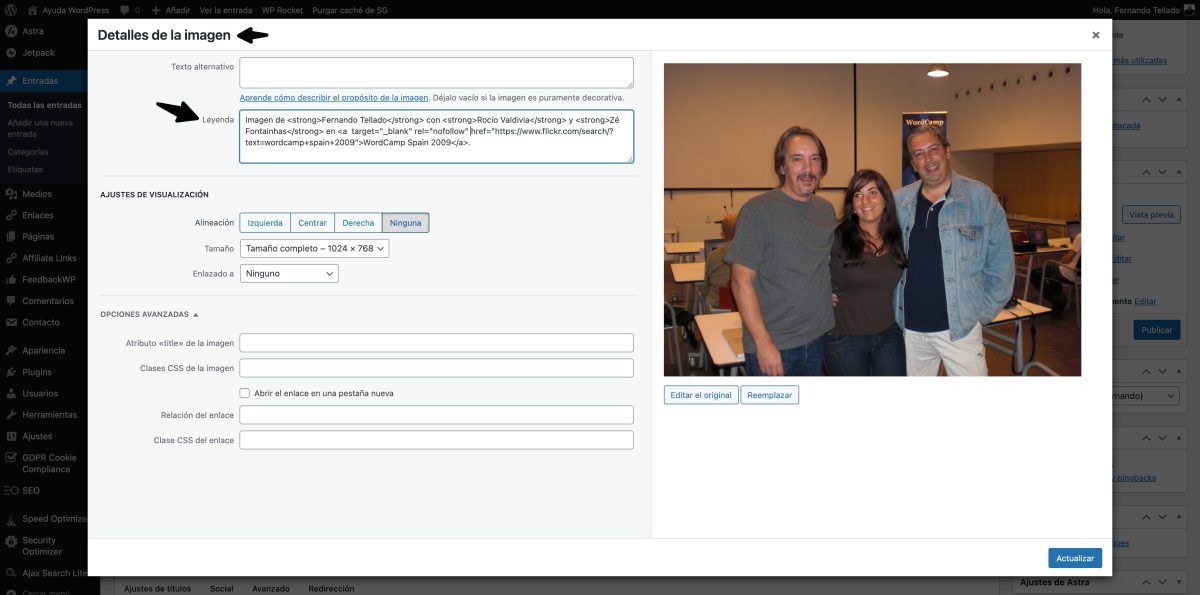The width and height of the screenshot is (1200, 595).
Task: Set alignment to Izquierda
Action: pyautogui.click(x=265, y=223)
